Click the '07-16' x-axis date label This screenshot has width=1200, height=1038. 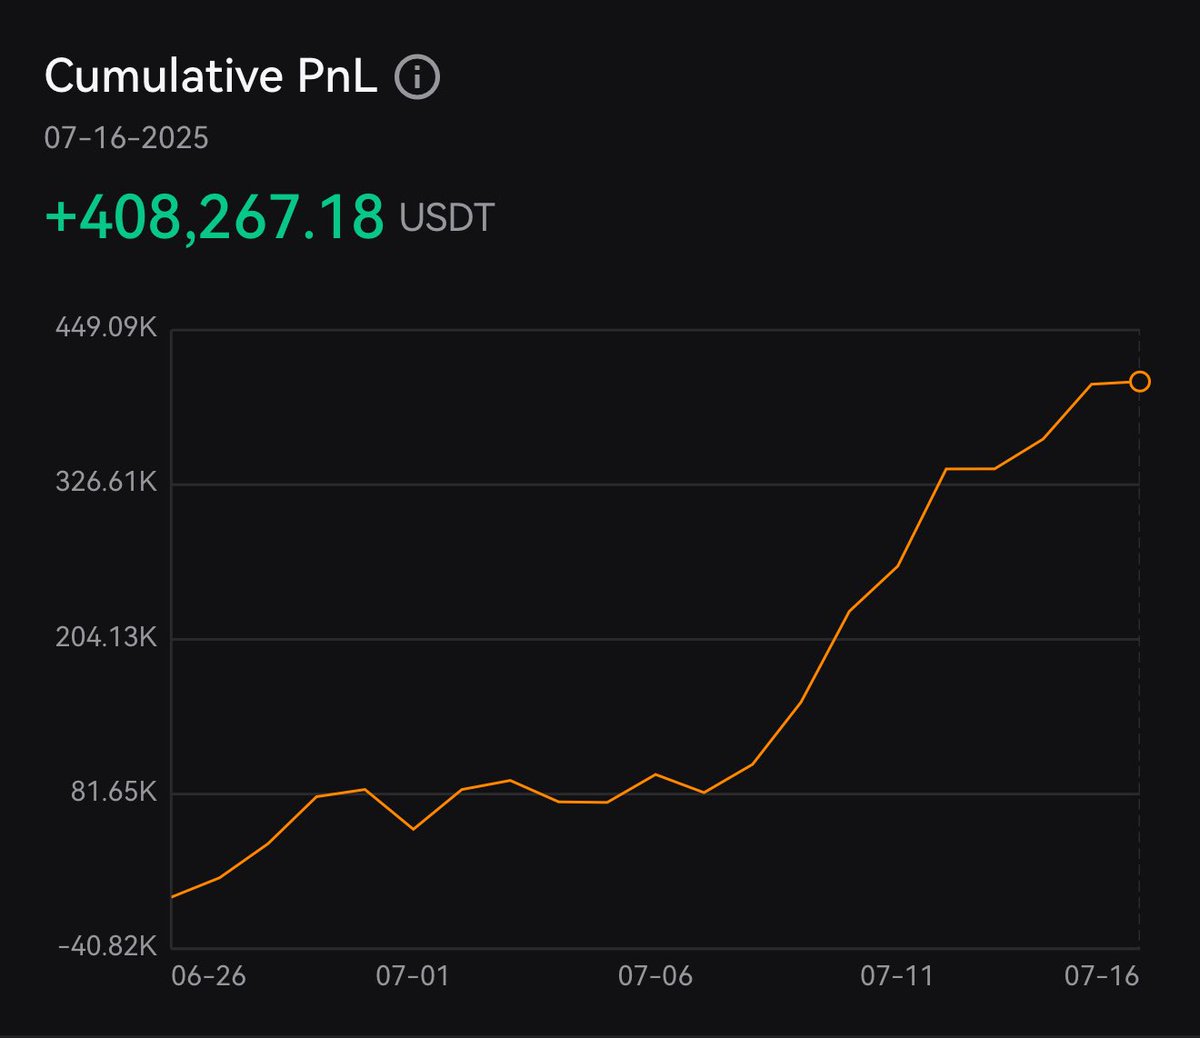point(1102,976)
